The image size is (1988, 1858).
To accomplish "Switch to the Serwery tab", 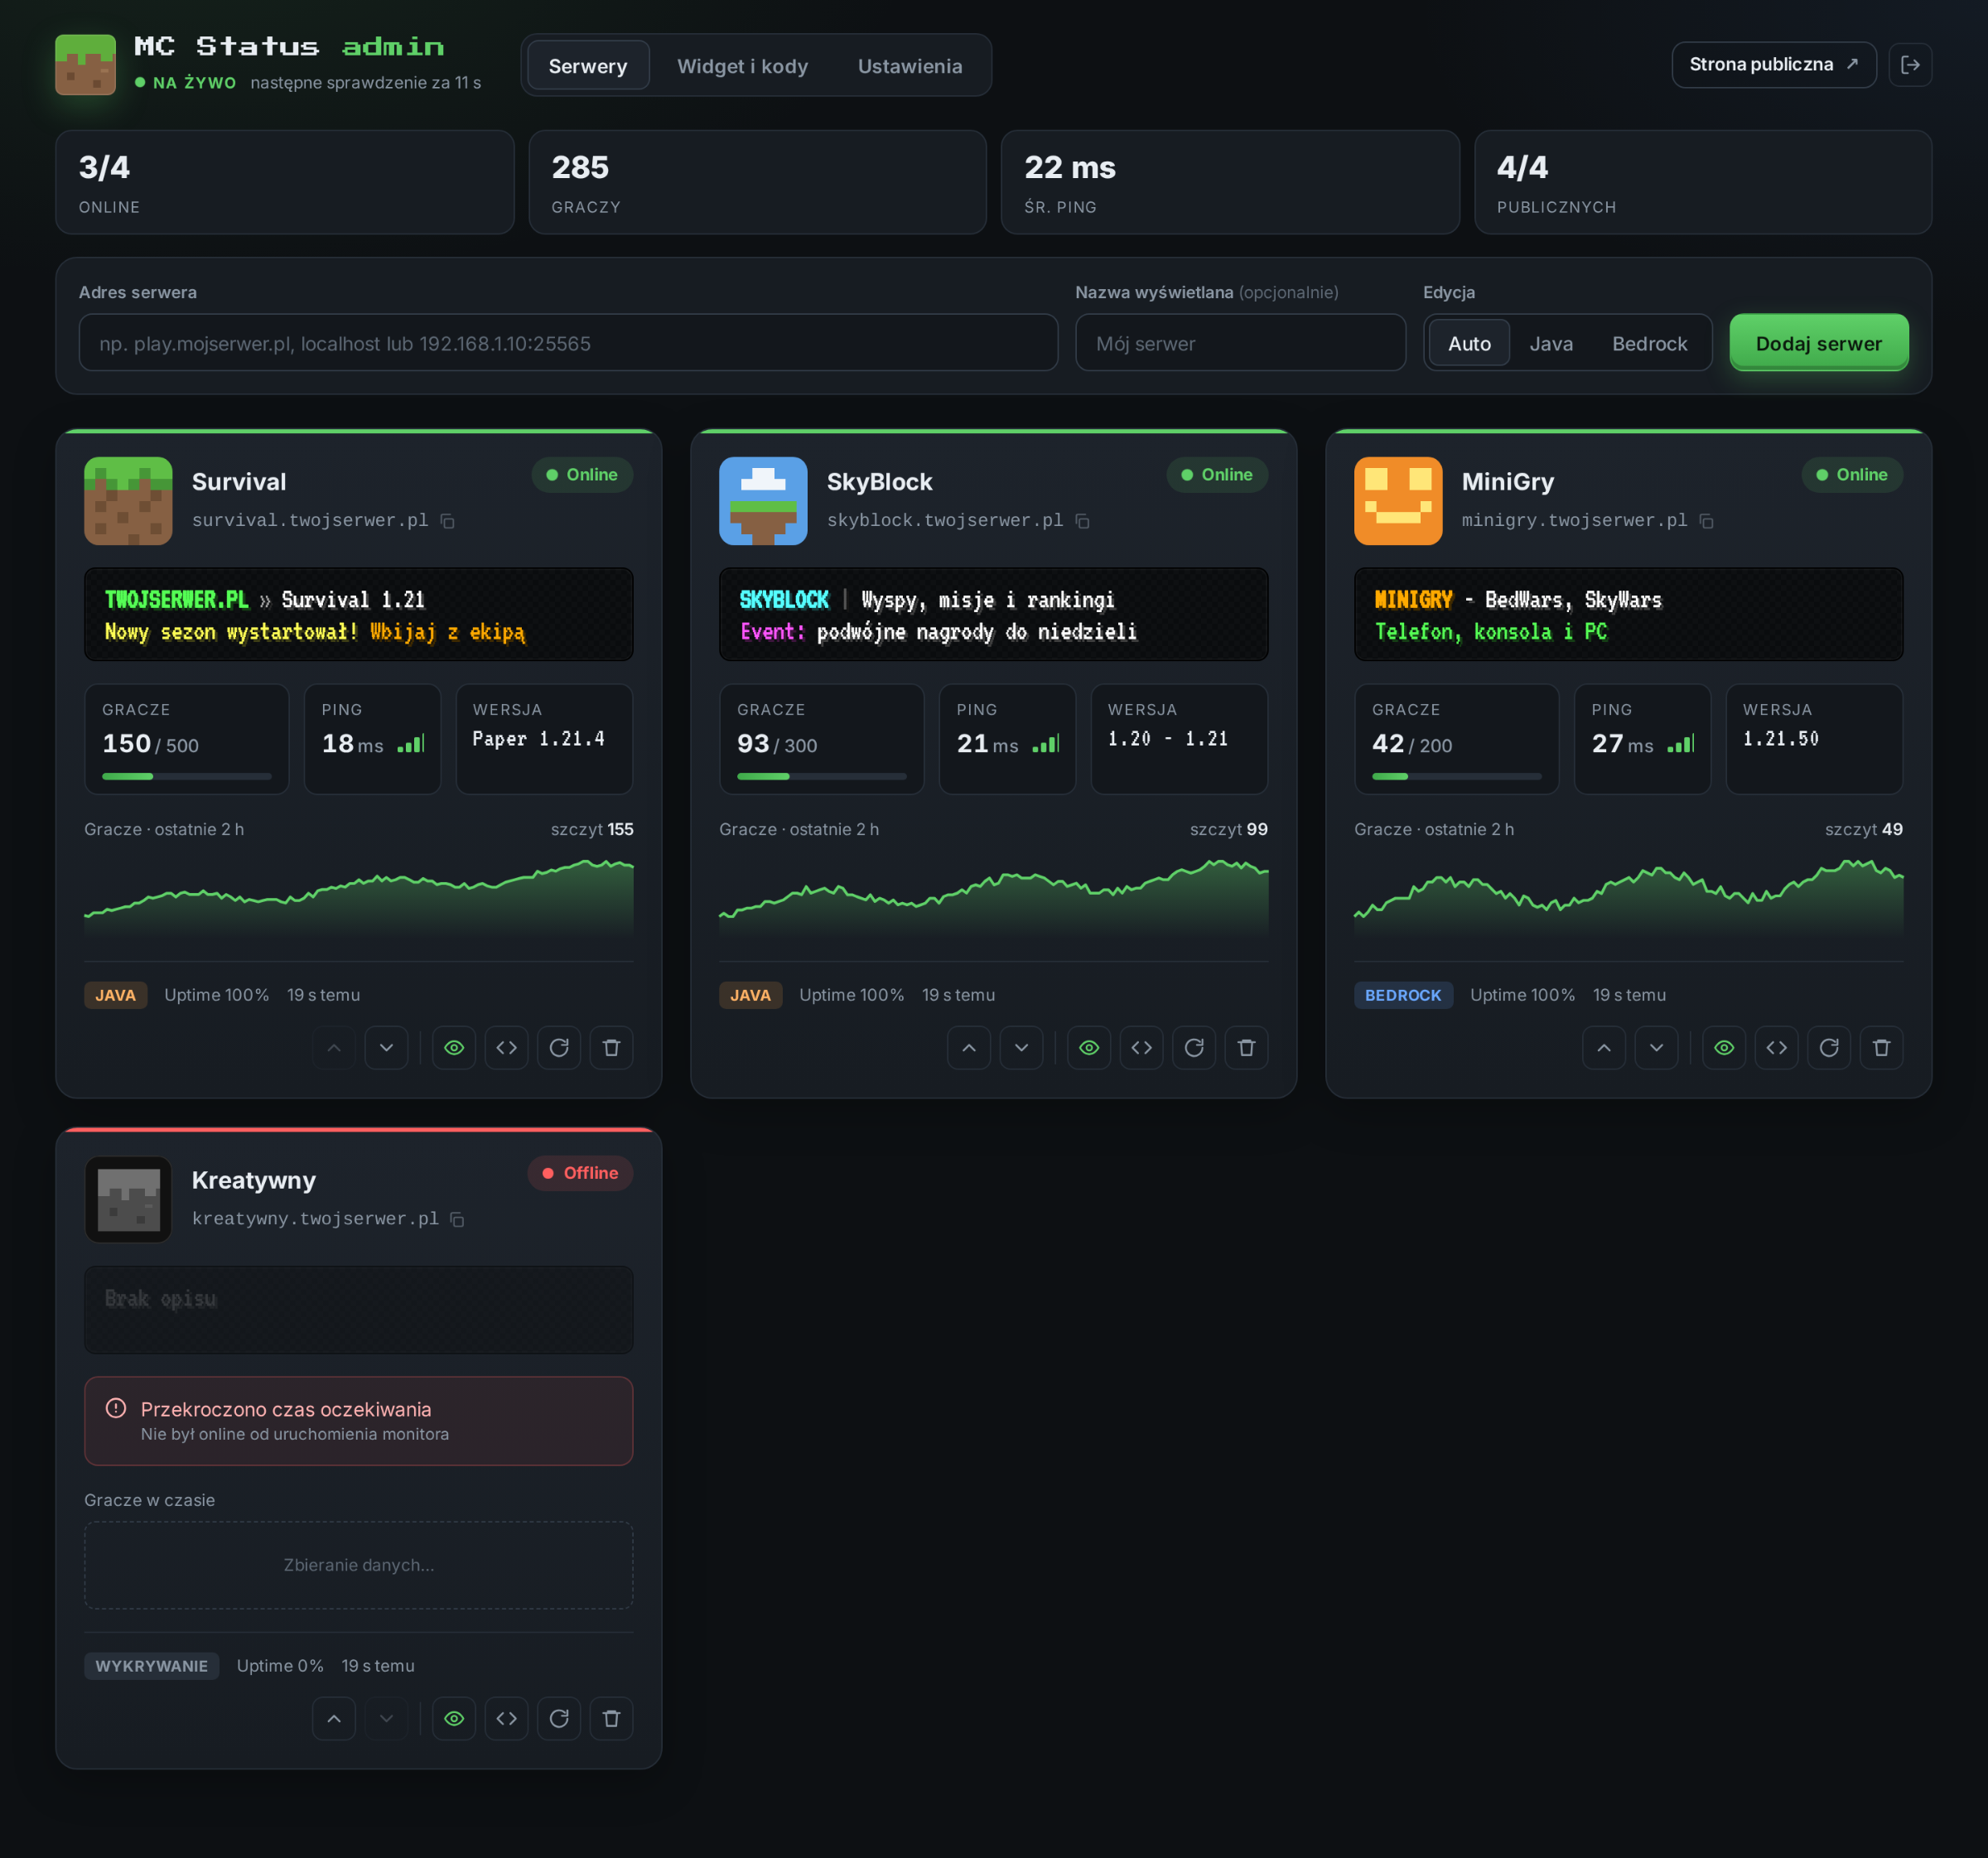I will [x=588, y=66].
